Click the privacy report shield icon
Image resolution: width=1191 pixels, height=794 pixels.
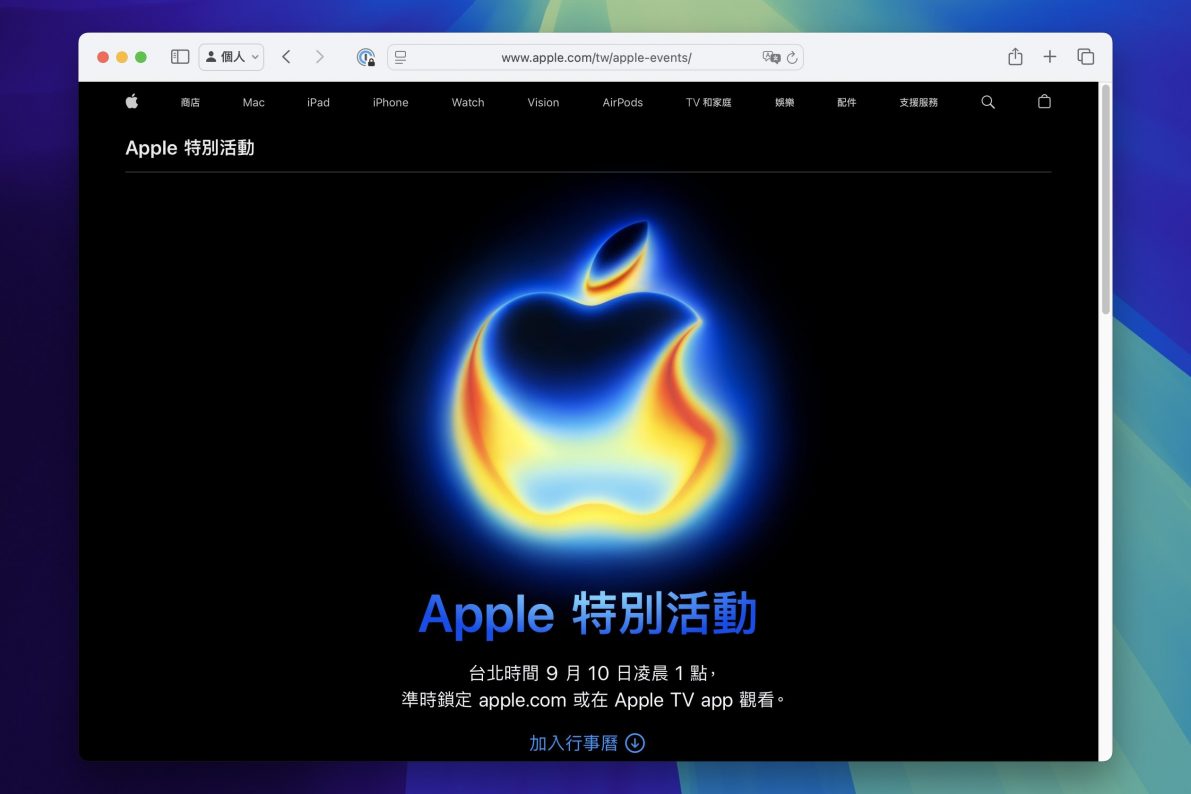pyautogui.click(x=366, y=58)
